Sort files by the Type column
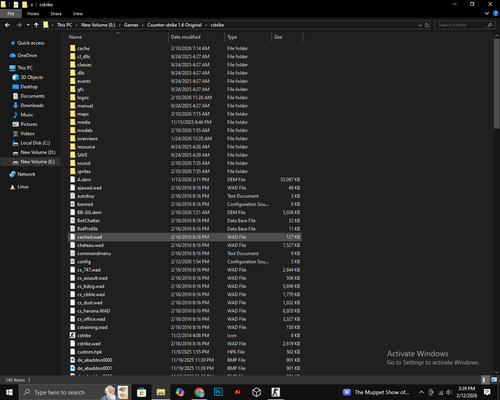The image size is (500, 400). coord(232,37)
